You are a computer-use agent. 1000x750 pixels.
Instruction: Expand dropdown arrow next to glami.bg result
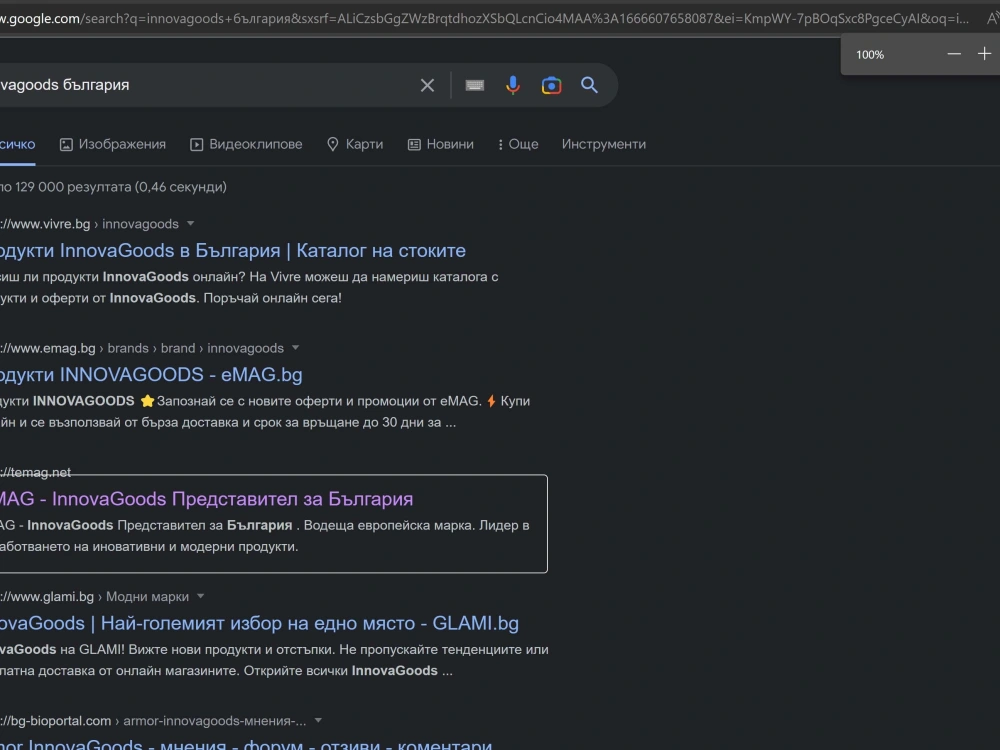[200, 596]
